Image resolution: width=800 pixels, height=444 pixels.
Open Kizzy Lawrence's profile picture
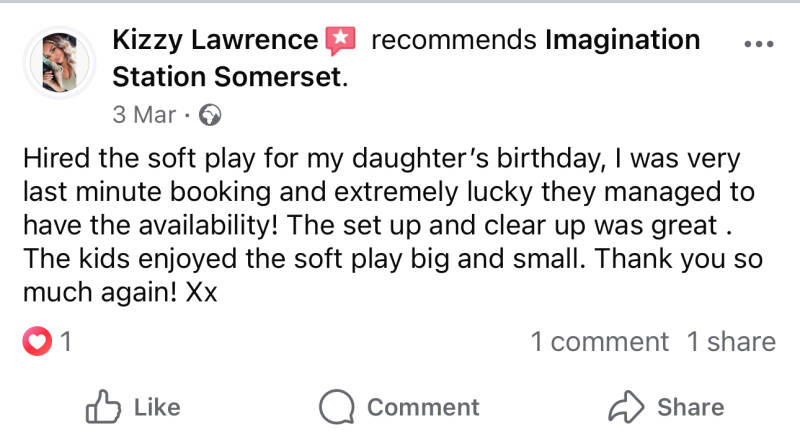pos(59,62)
